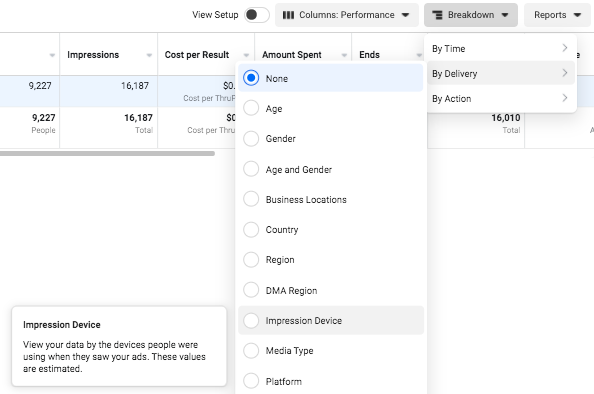Select the Age breakdown radio button
Viewport: 594px width, 394px height.
tap(251, 108)
